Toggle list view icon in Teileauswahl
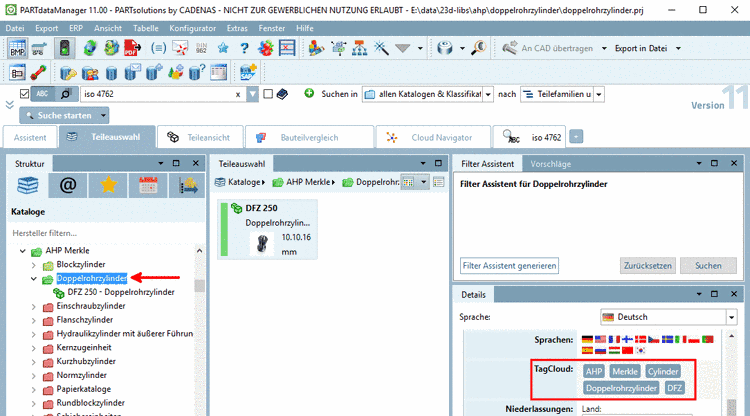Screen dimensions: 750x416 [438, 182]
